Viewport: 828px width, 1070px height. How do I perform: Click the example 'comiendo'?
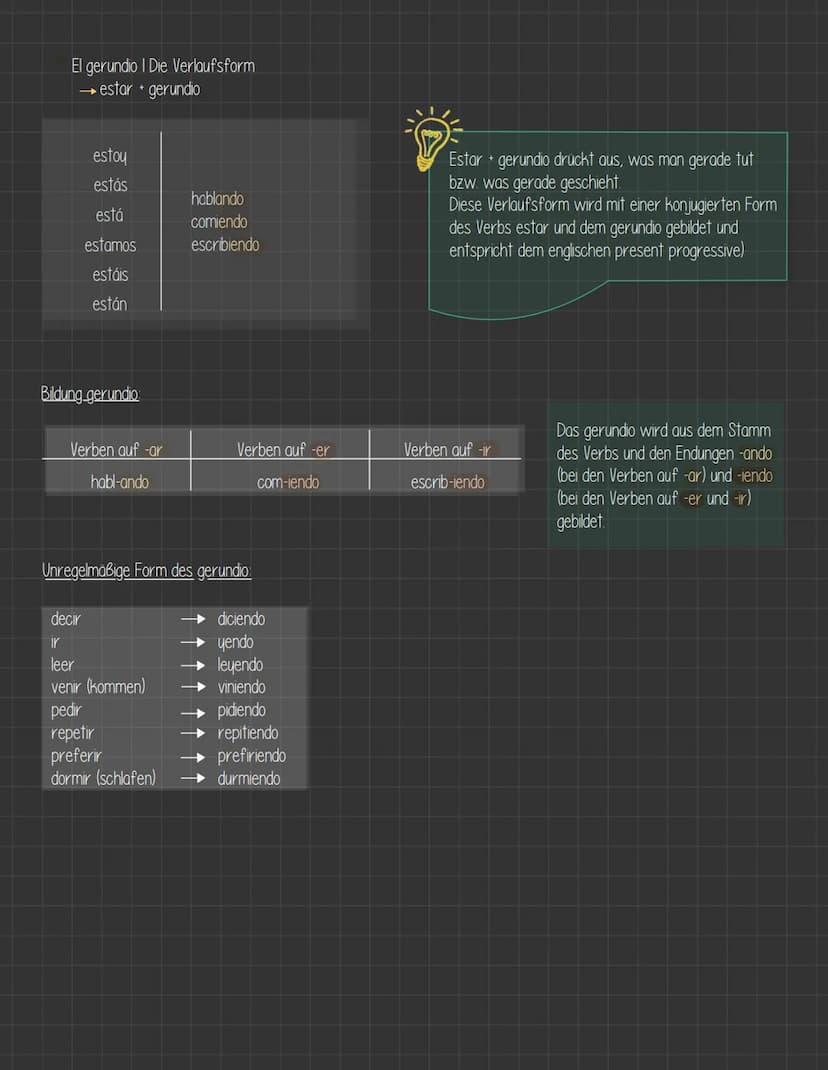[x=219, y=222]
